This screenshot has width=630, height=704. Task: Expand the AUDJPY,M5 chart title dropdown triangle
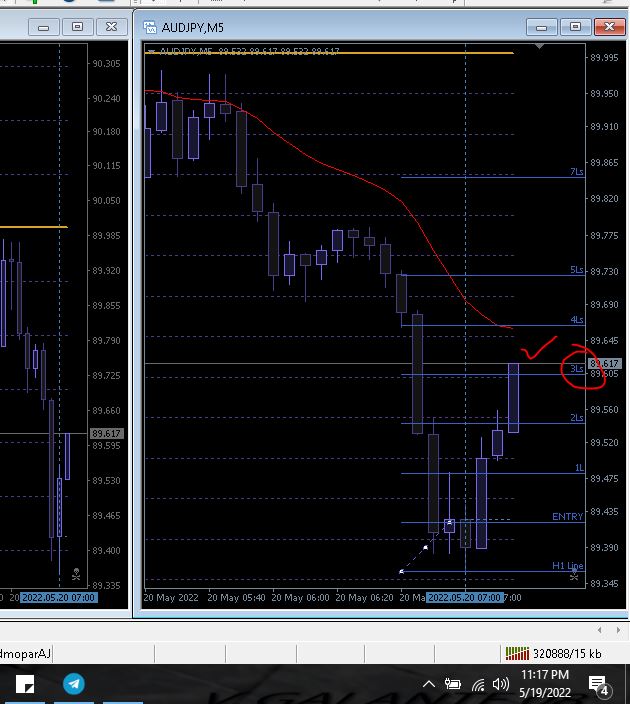point(151,51)
